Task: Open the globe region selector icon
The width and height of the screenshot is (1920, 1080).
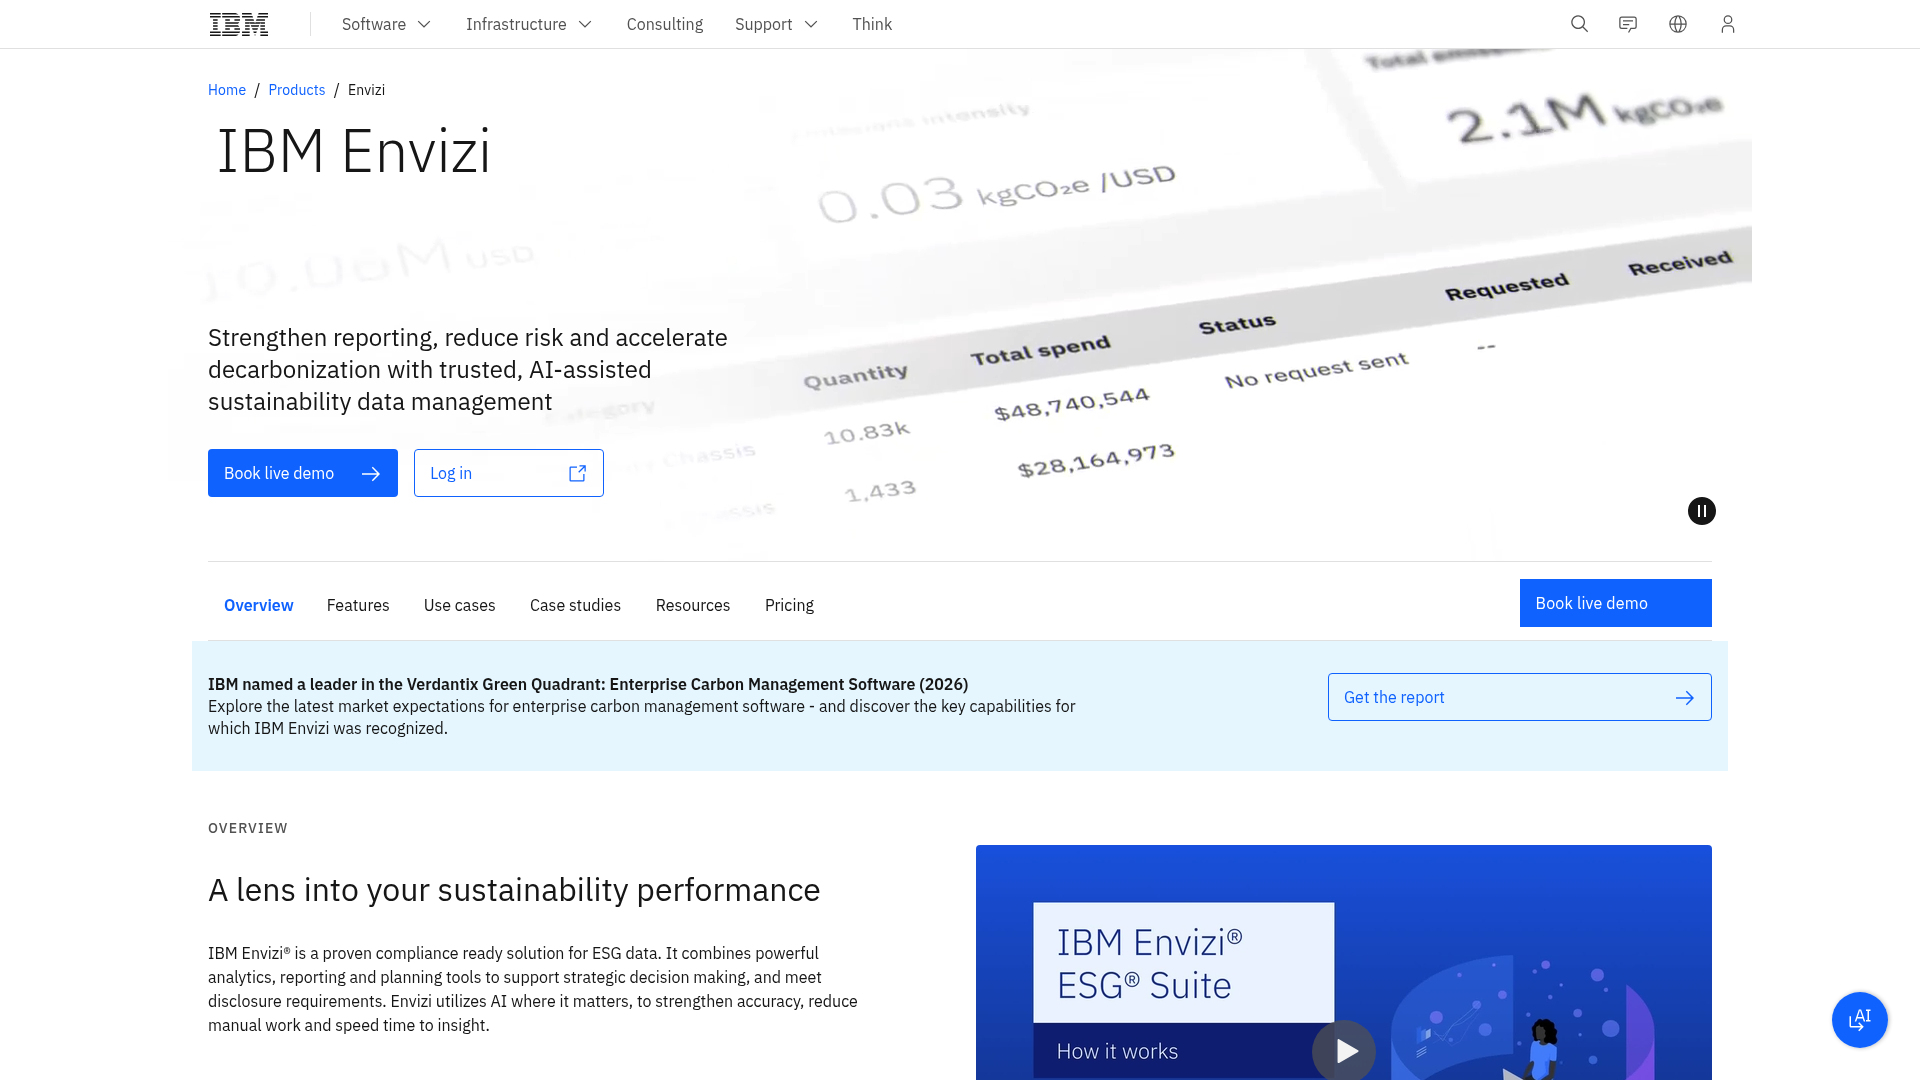Action: point(1678,24)
